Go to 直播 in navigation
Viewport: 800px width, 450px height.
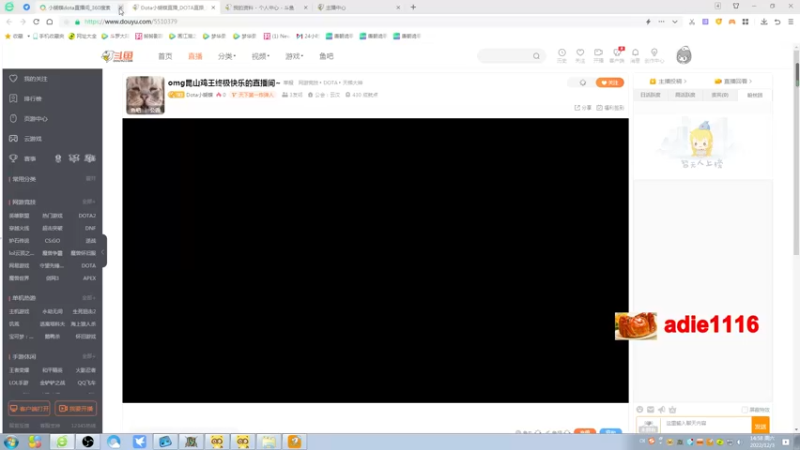(x=195, y=56)
